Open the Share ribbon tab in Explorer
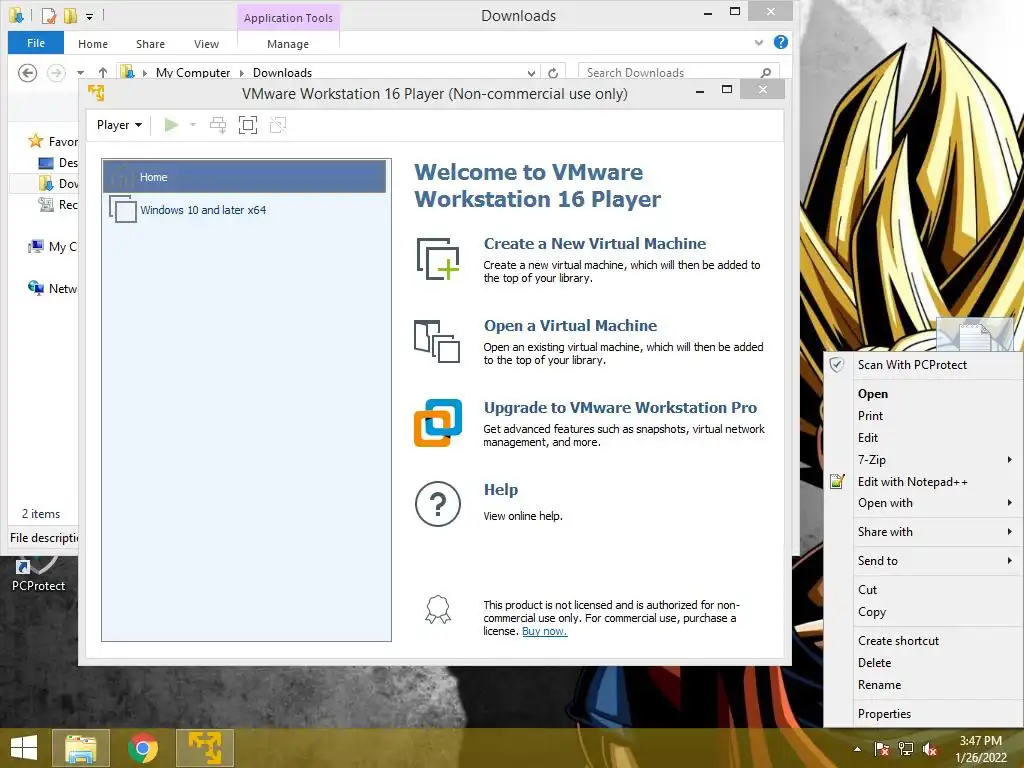 pos(150,44)
